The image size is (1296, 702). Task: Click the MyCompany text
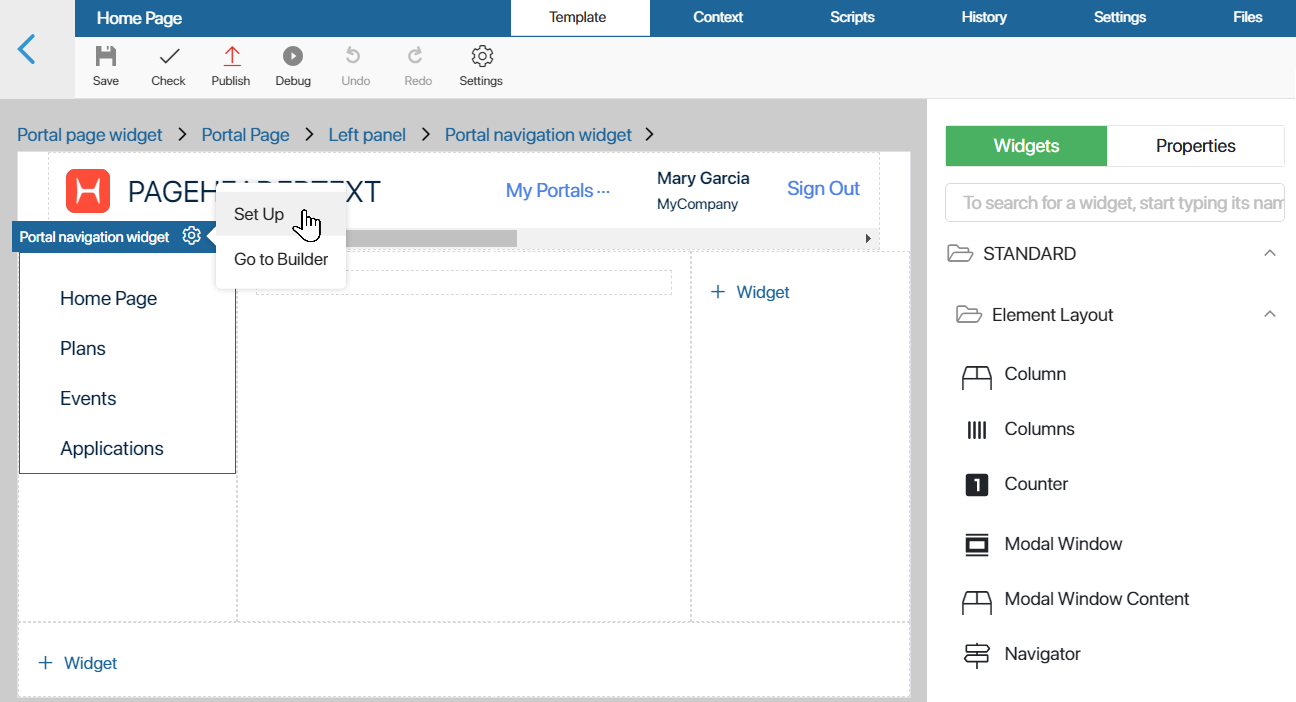click(697, 204)
